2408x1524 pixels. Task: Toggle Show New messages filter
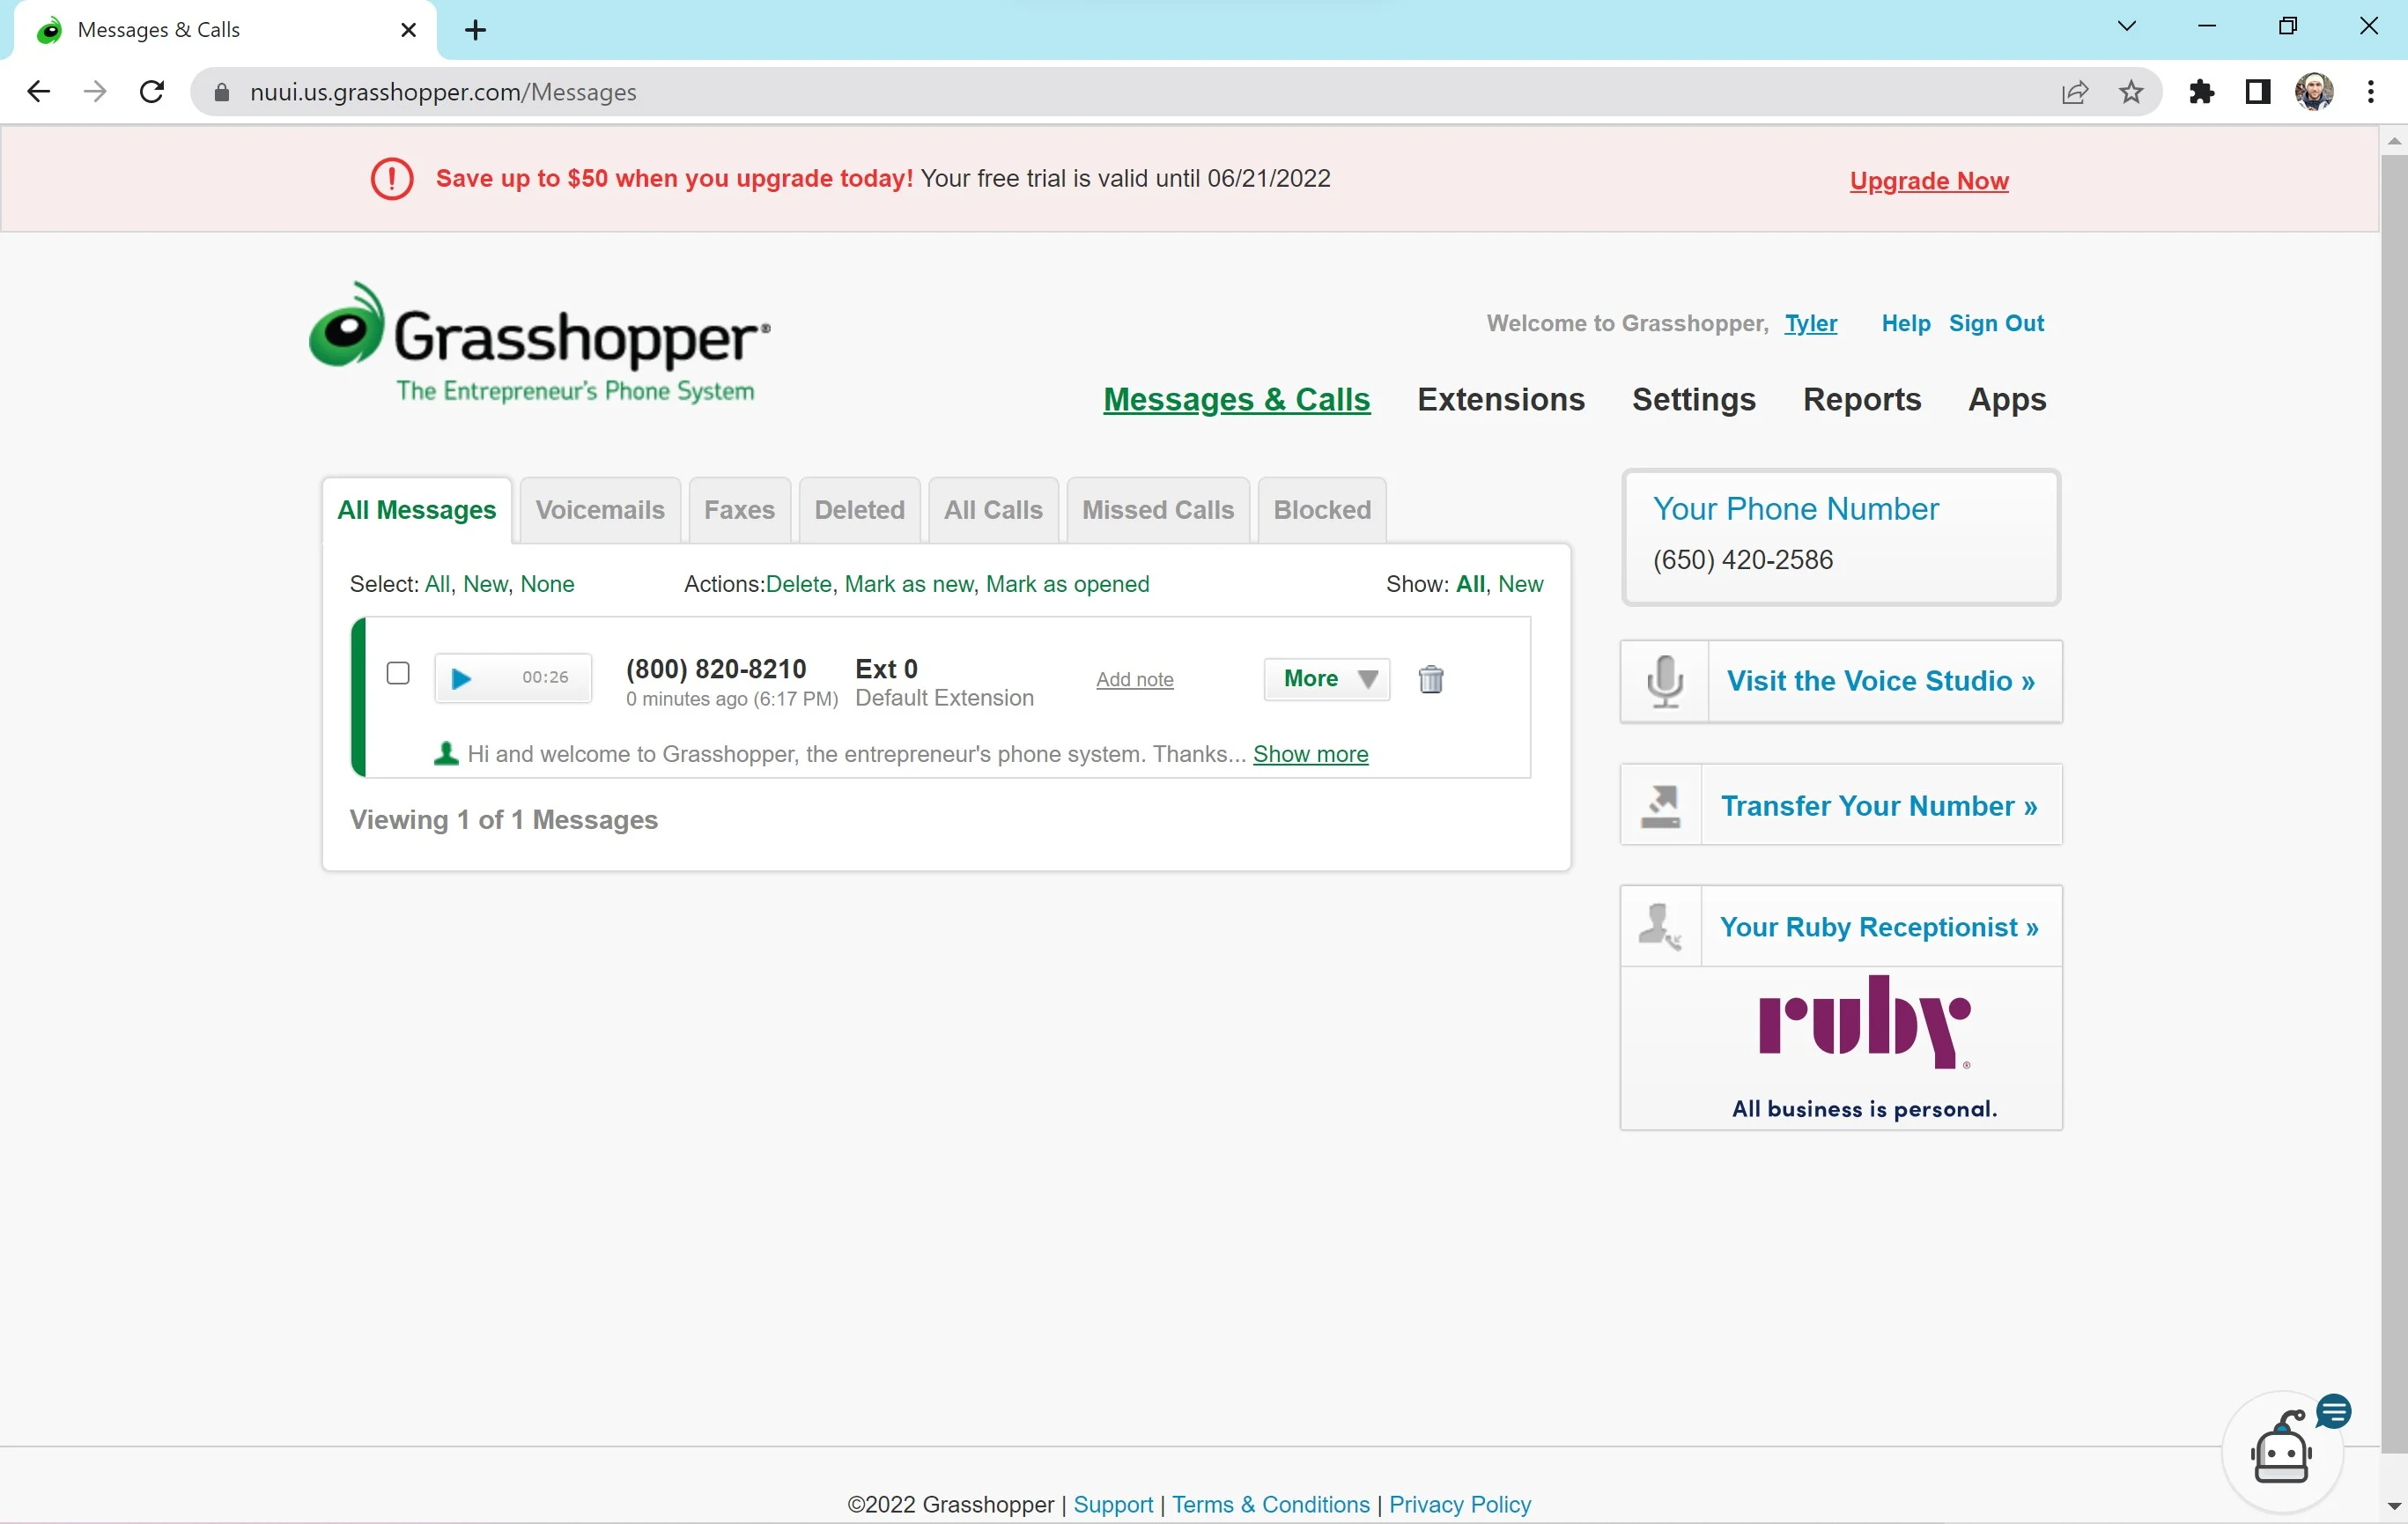(1520, 583)
